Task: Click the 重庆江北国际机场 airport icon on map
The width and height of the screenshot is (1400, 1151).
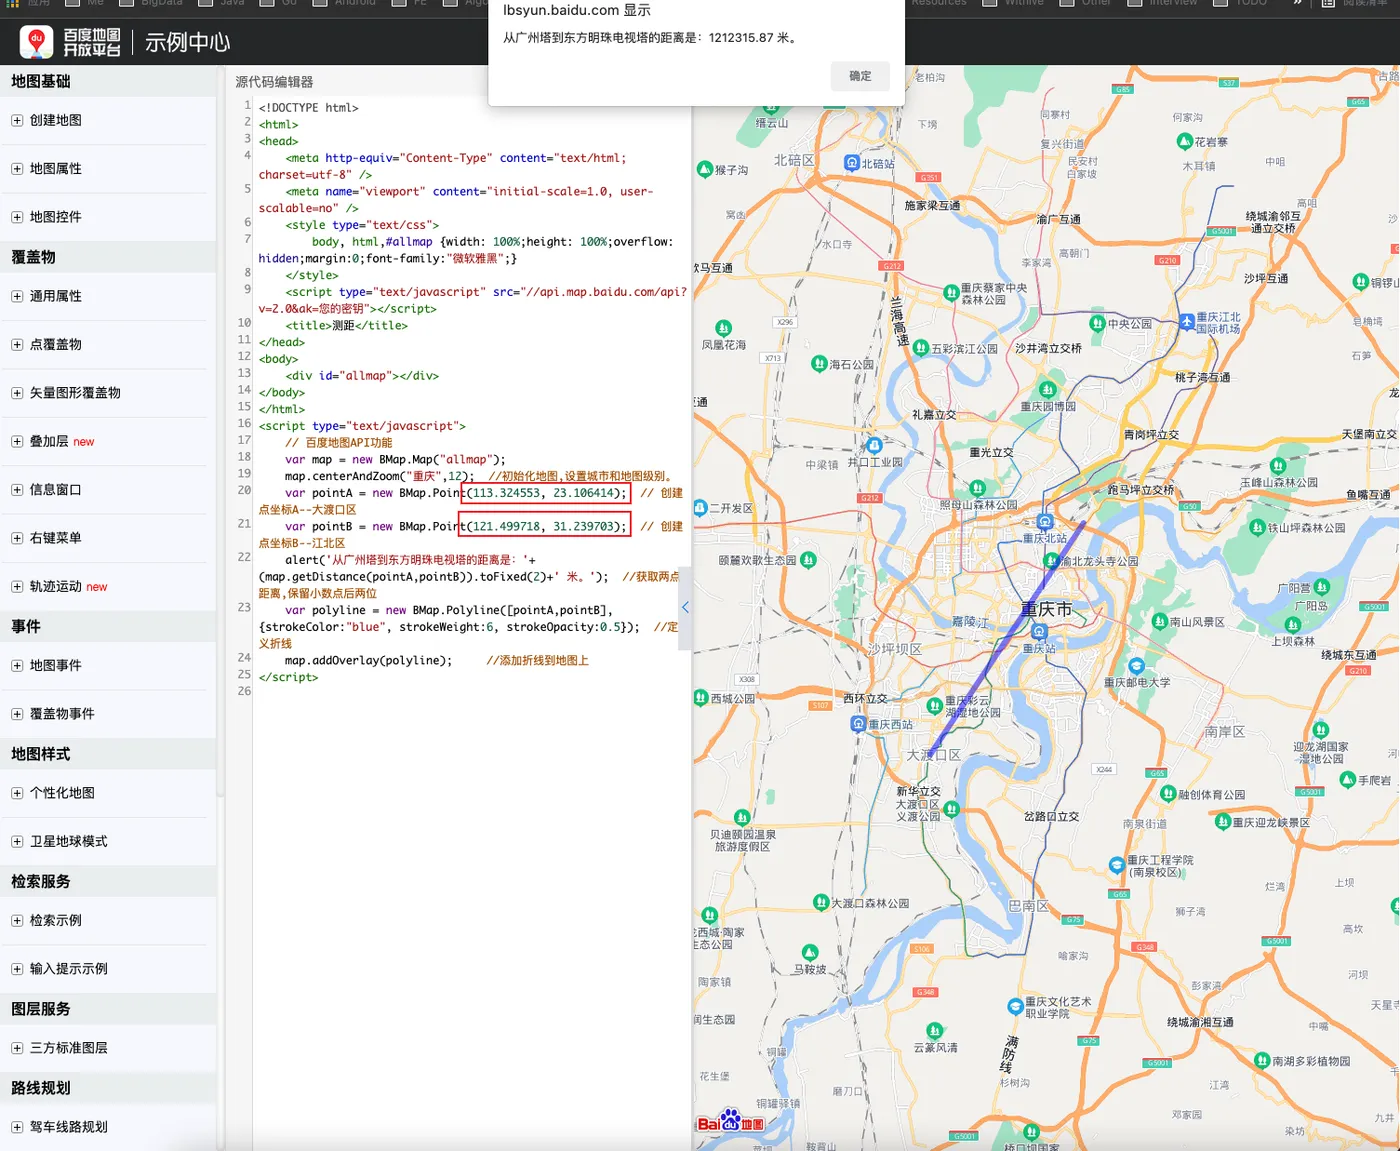Action: click(1187, 321)
